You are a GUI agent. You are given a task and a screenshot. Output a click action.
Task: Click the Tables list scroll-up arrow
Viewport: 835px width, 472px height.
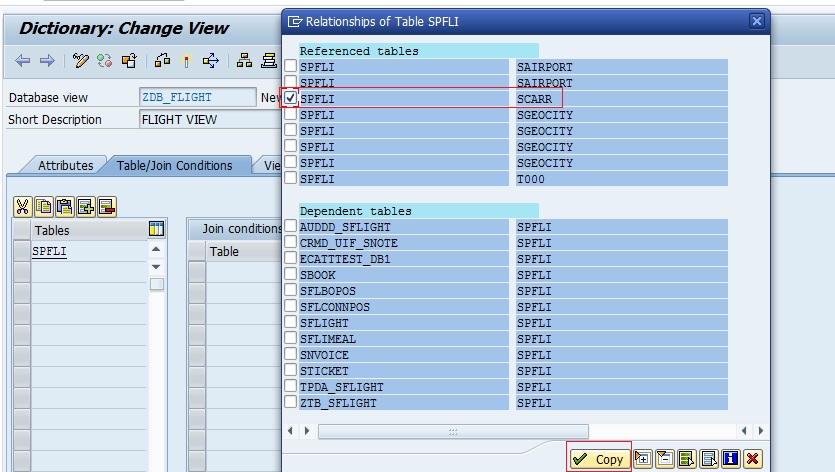[156, 250]
